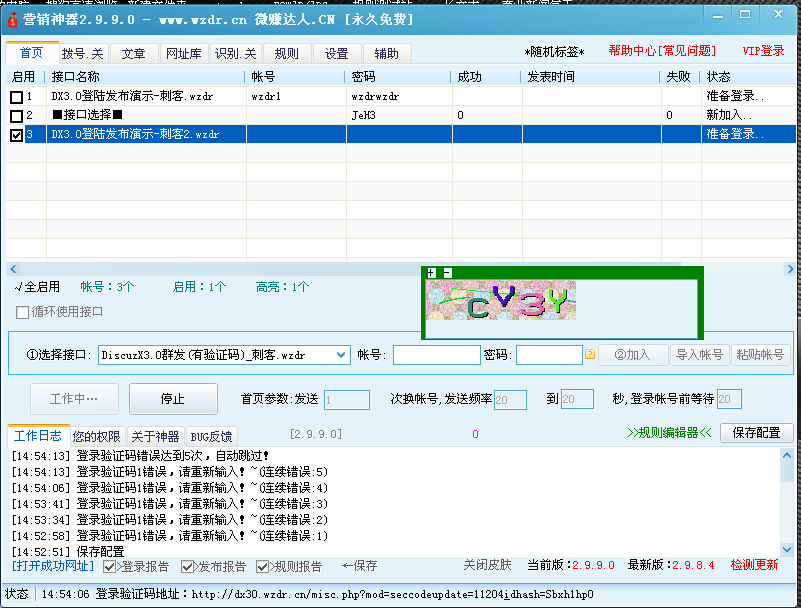Uncheck the checkbox for row 3
The height and width of the screenshot is (608, 801).
(x=16, y=135)
